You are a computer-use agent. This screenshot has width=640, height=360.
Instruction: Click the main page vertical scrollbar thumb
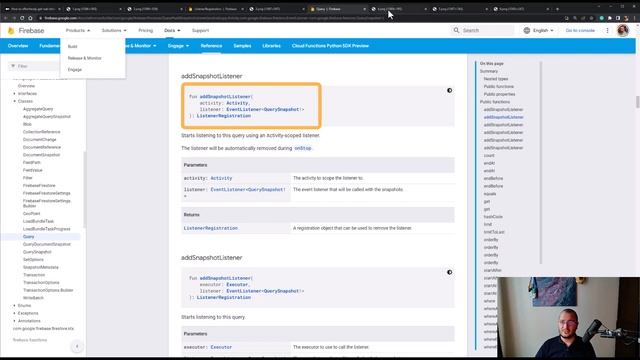click(x=638, y=102)
